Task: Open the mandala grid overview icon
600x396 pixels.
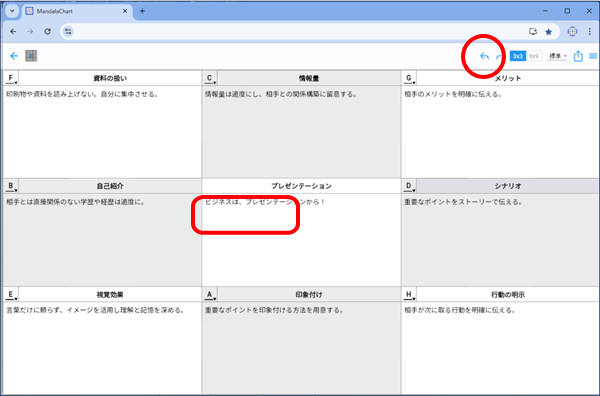Action: coord(31,56)
